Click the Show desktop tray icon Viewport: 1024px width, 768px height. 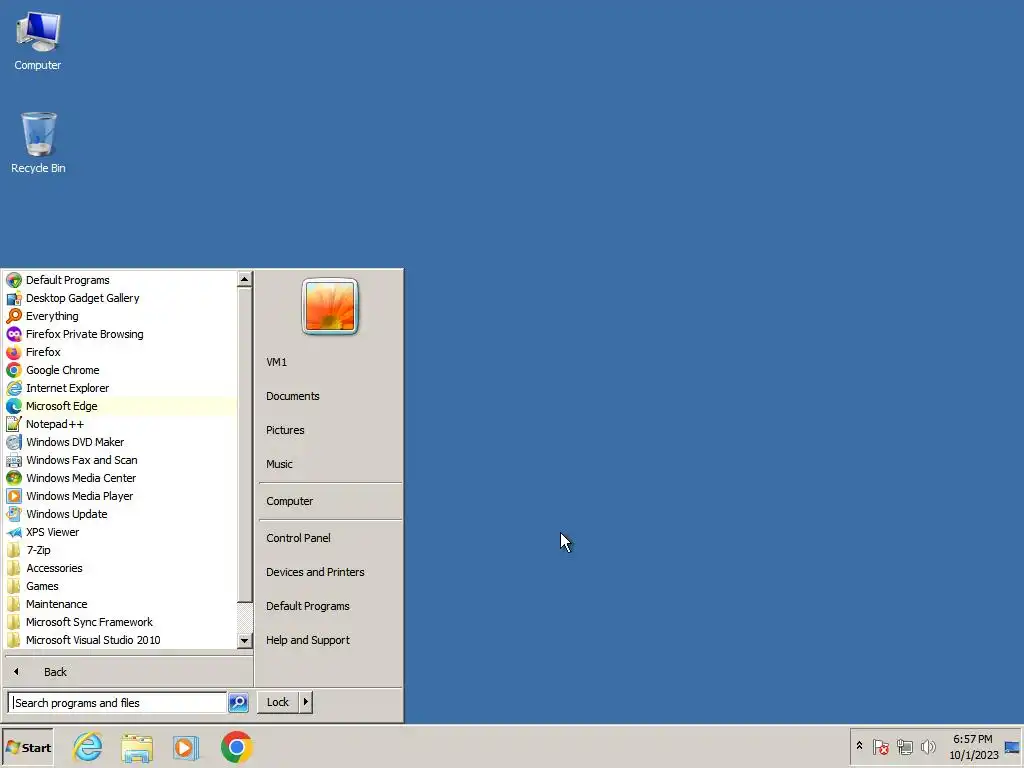[1012, 747]
